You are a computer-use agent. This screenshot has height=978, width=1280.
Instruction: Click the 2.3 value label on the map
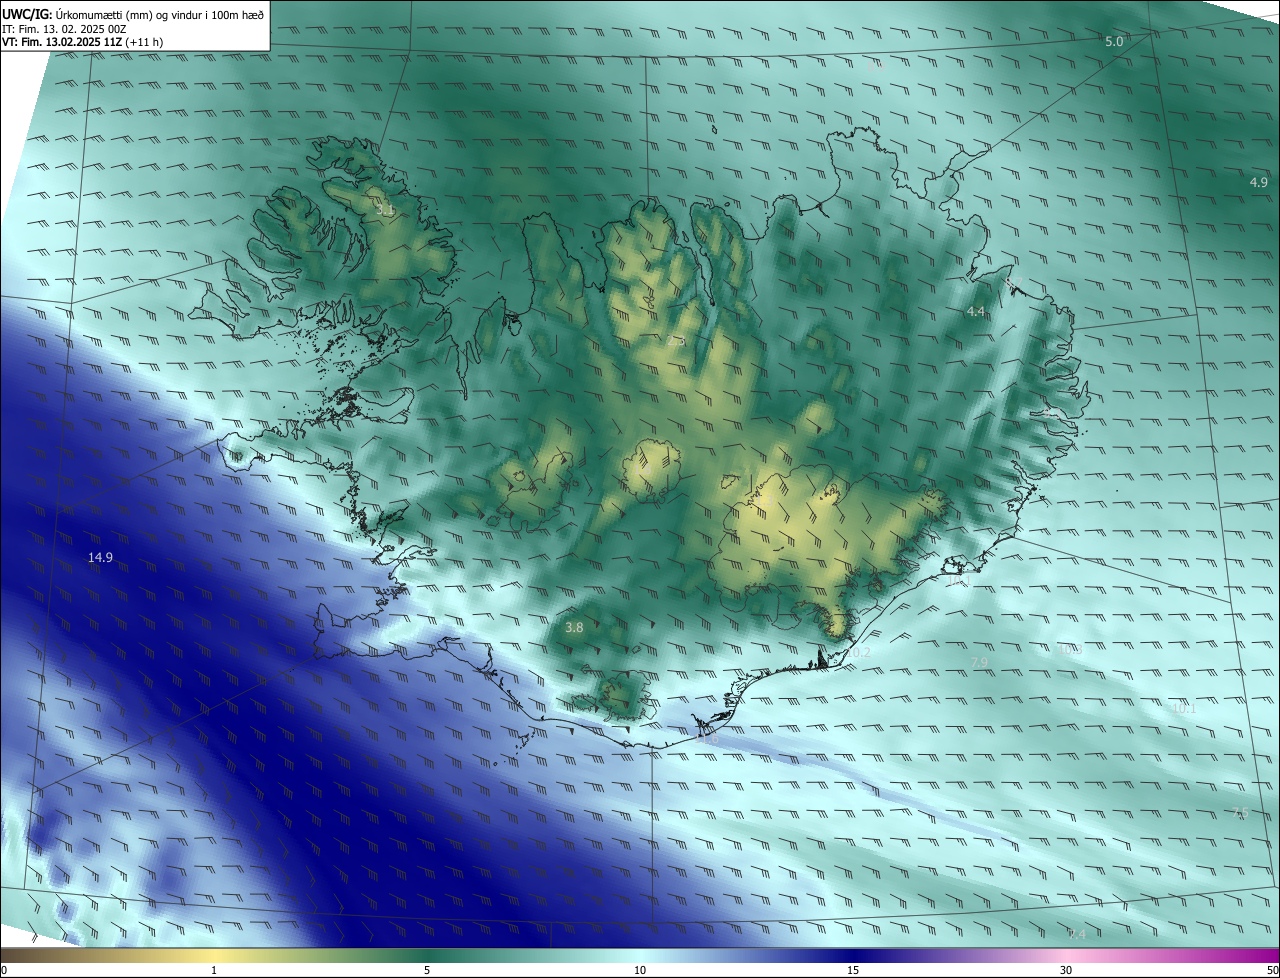(676, 341)
